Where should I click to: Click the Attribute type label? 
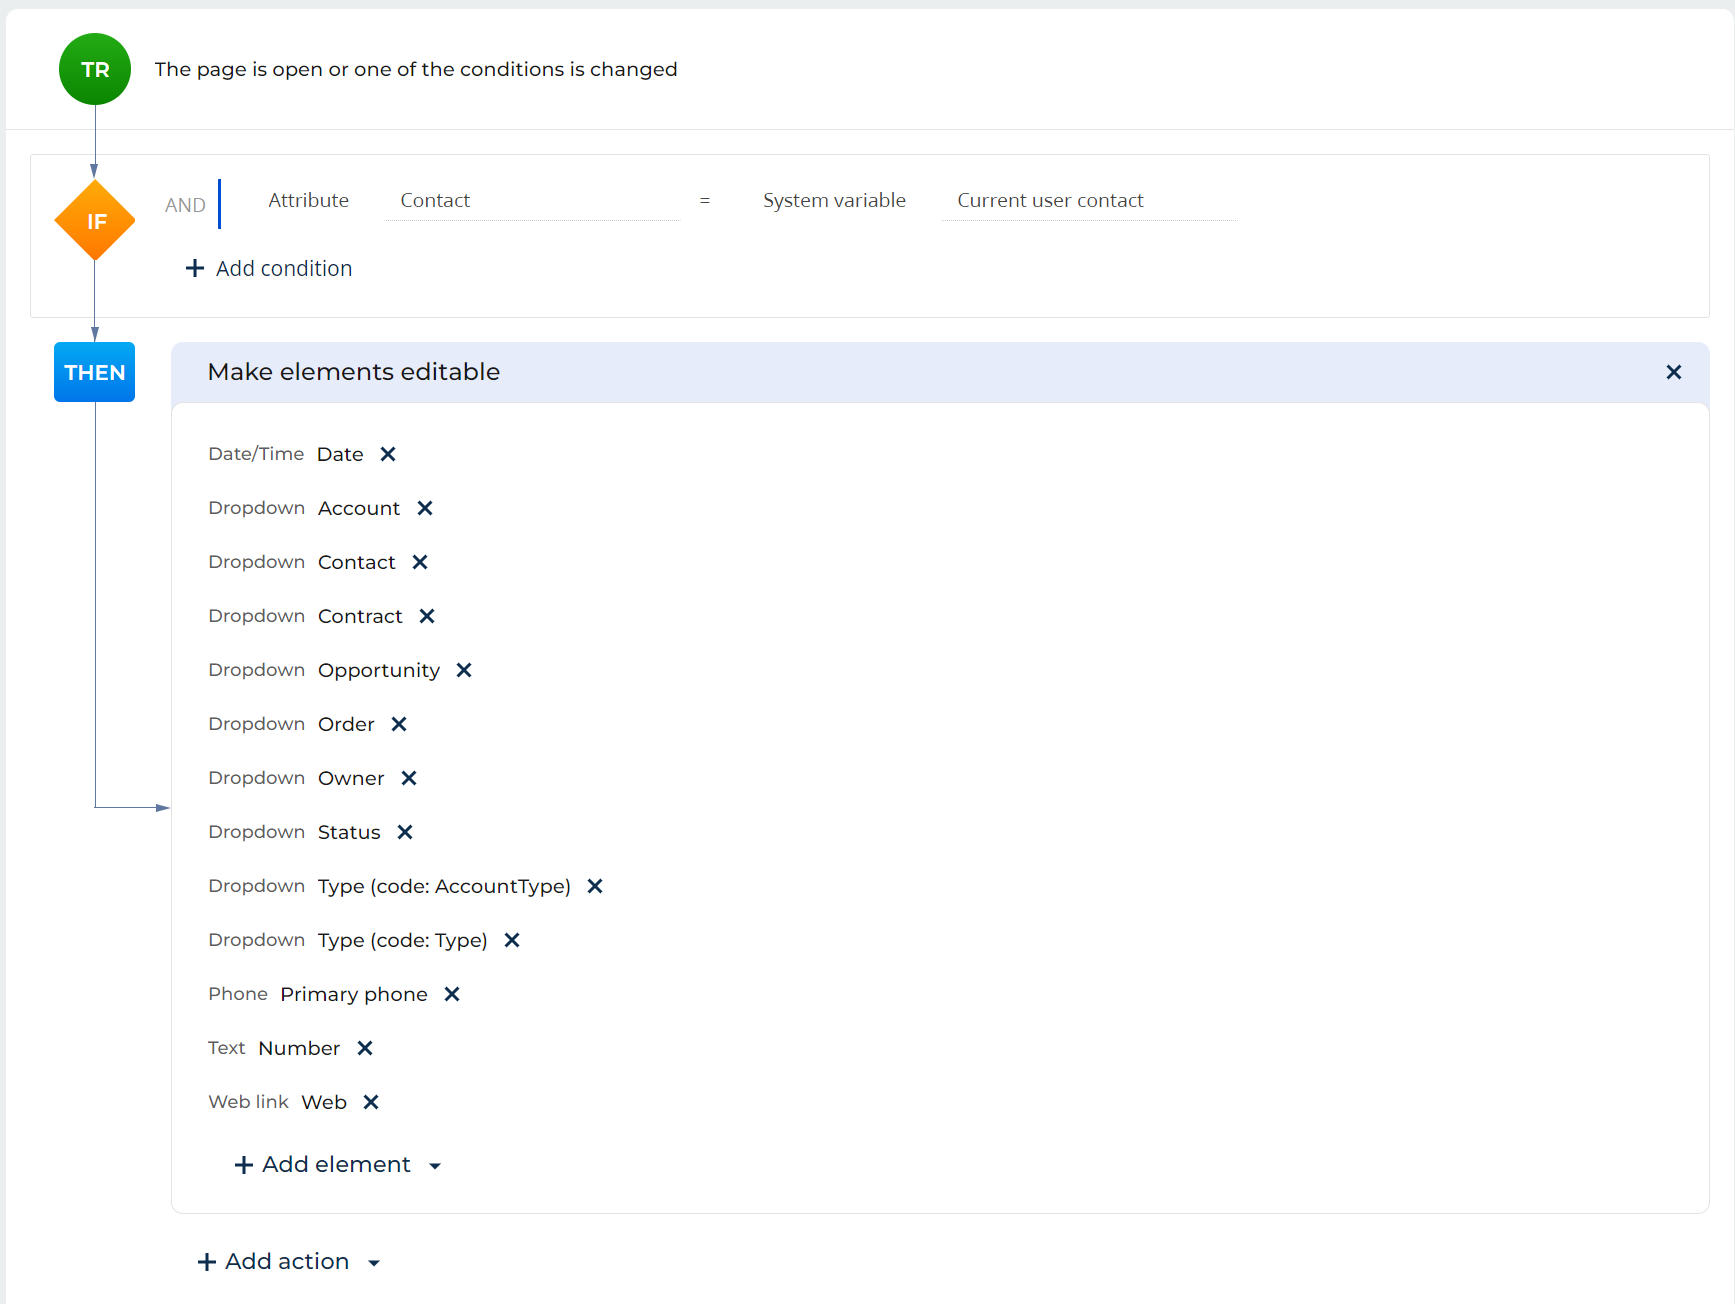click(x=308, y=201)
